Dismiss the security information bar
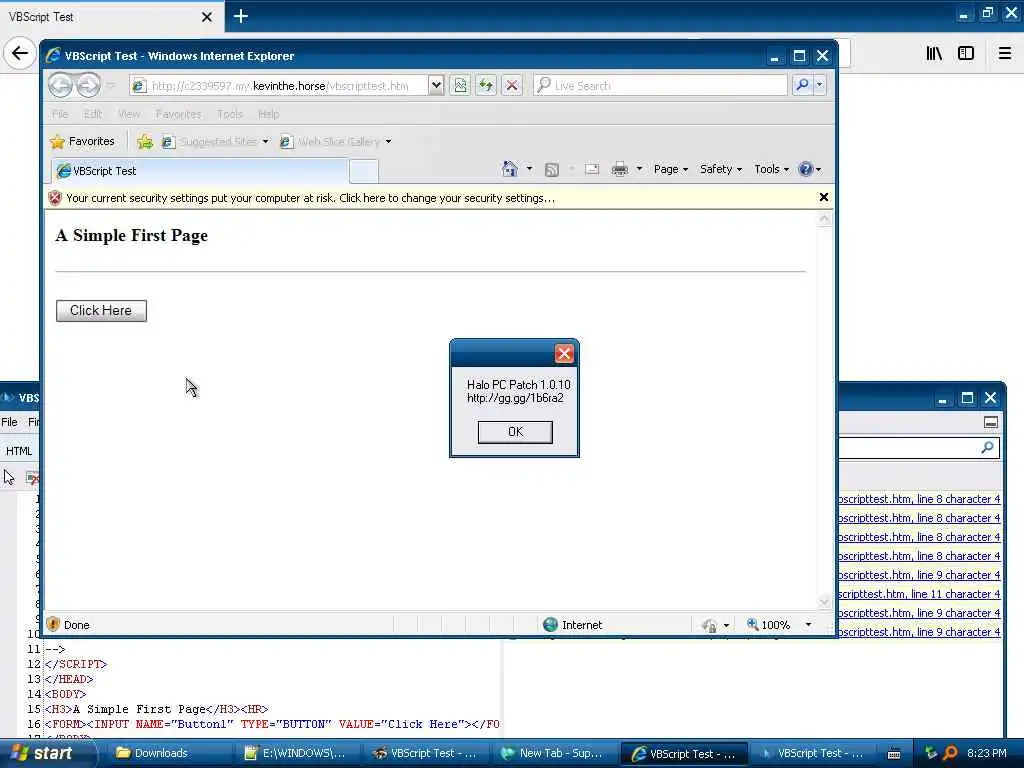Image resolution: width=1024 pixels, height=768 pixels. [824, 197]
